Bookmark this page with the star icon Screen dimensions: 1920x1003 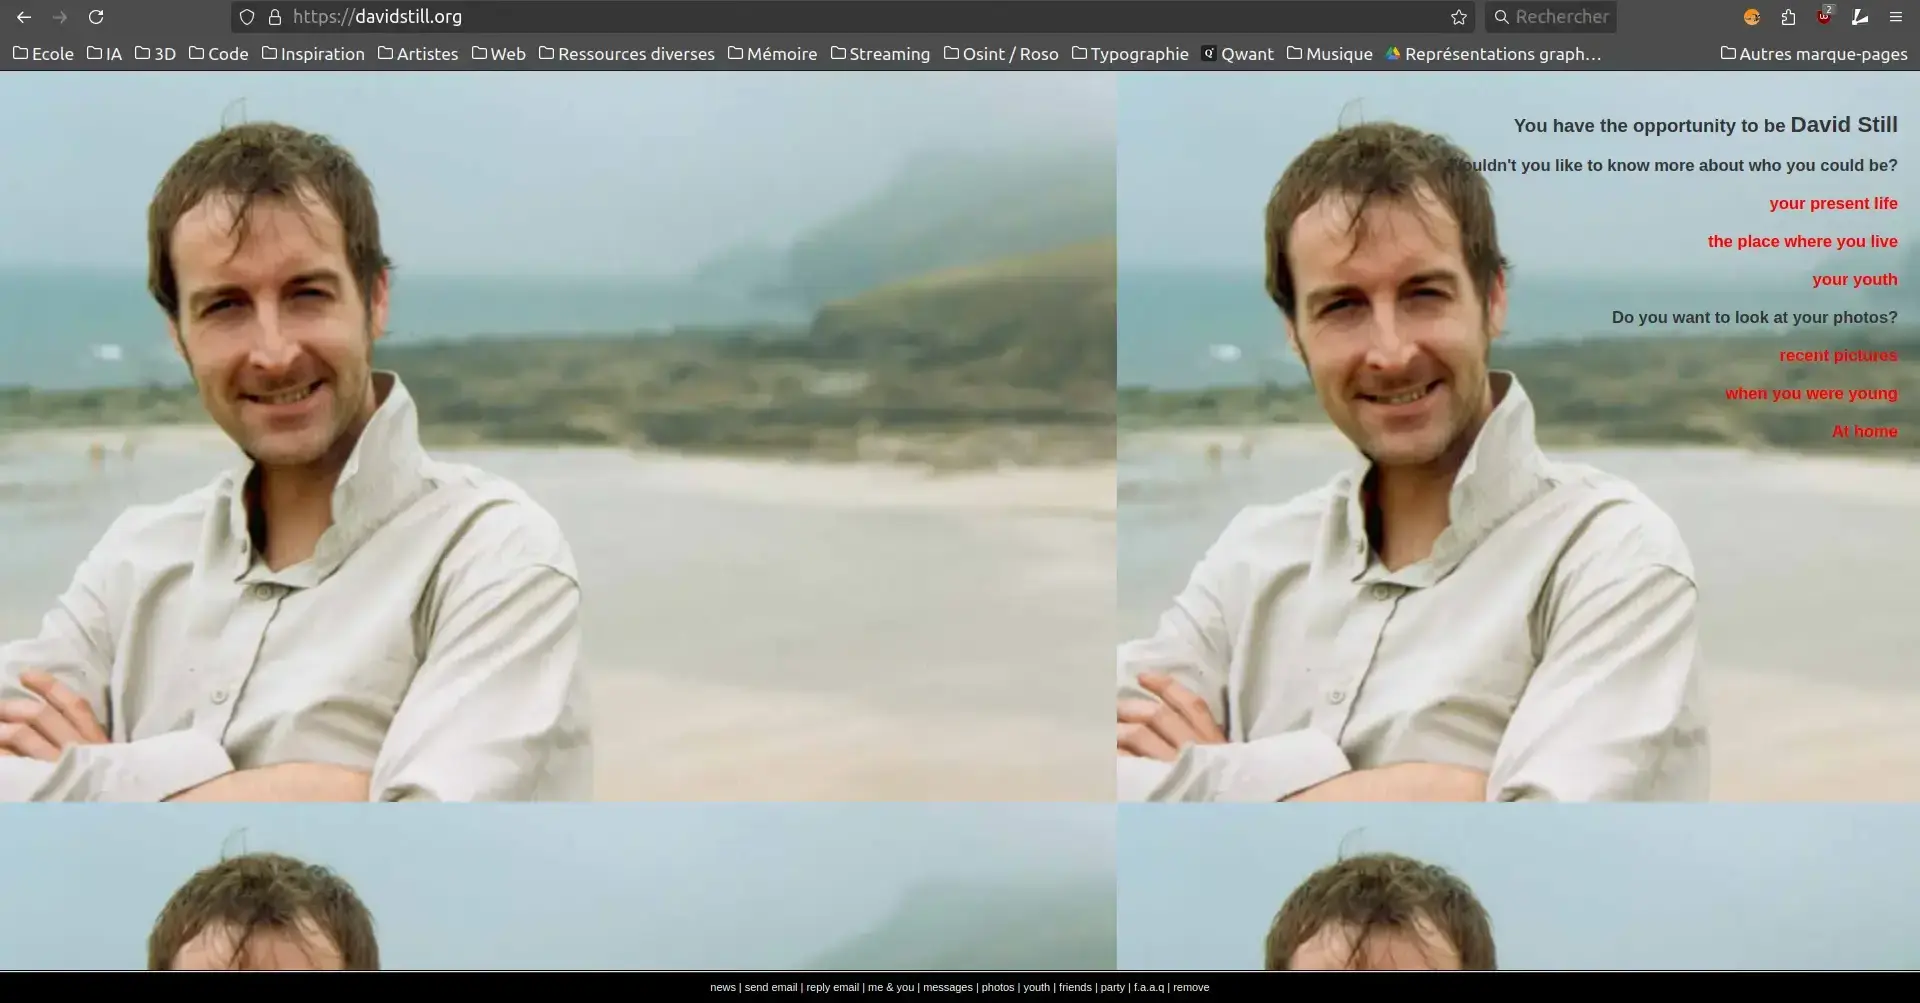[x=1459, y=17]
